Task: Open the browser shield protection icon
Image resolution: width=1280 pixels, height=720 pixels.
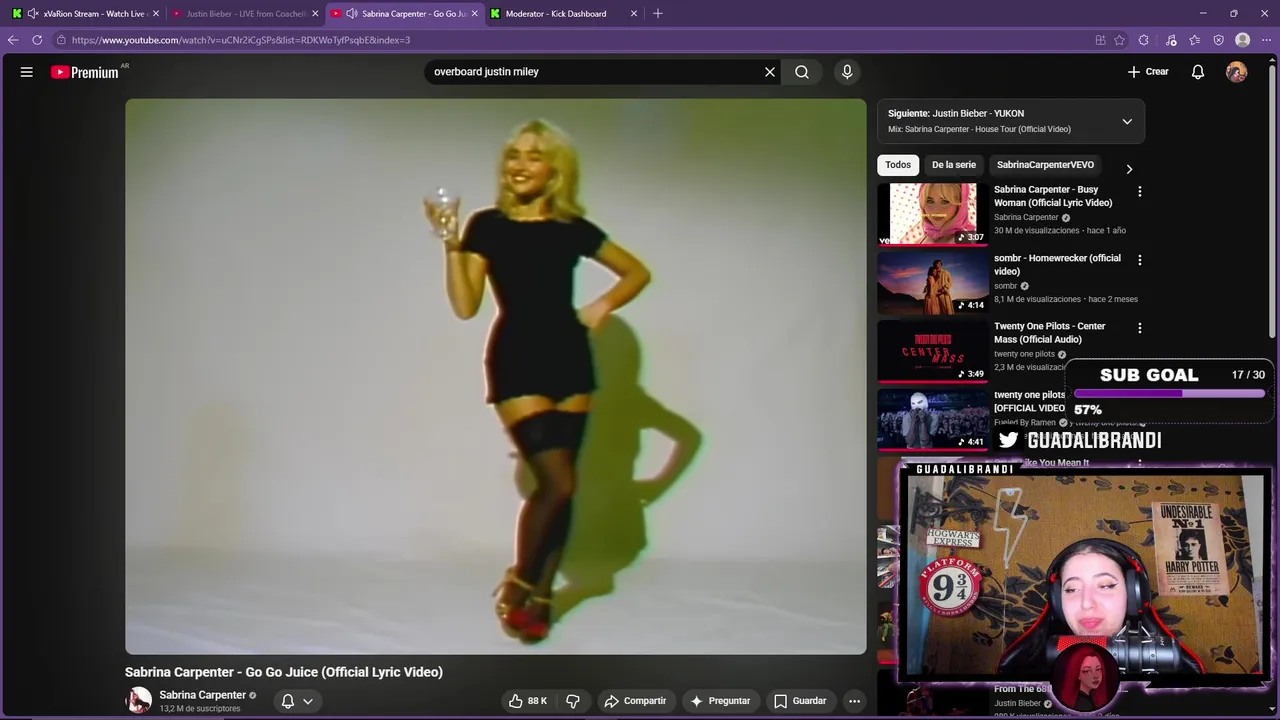Action: click(x=1218, y=40)
